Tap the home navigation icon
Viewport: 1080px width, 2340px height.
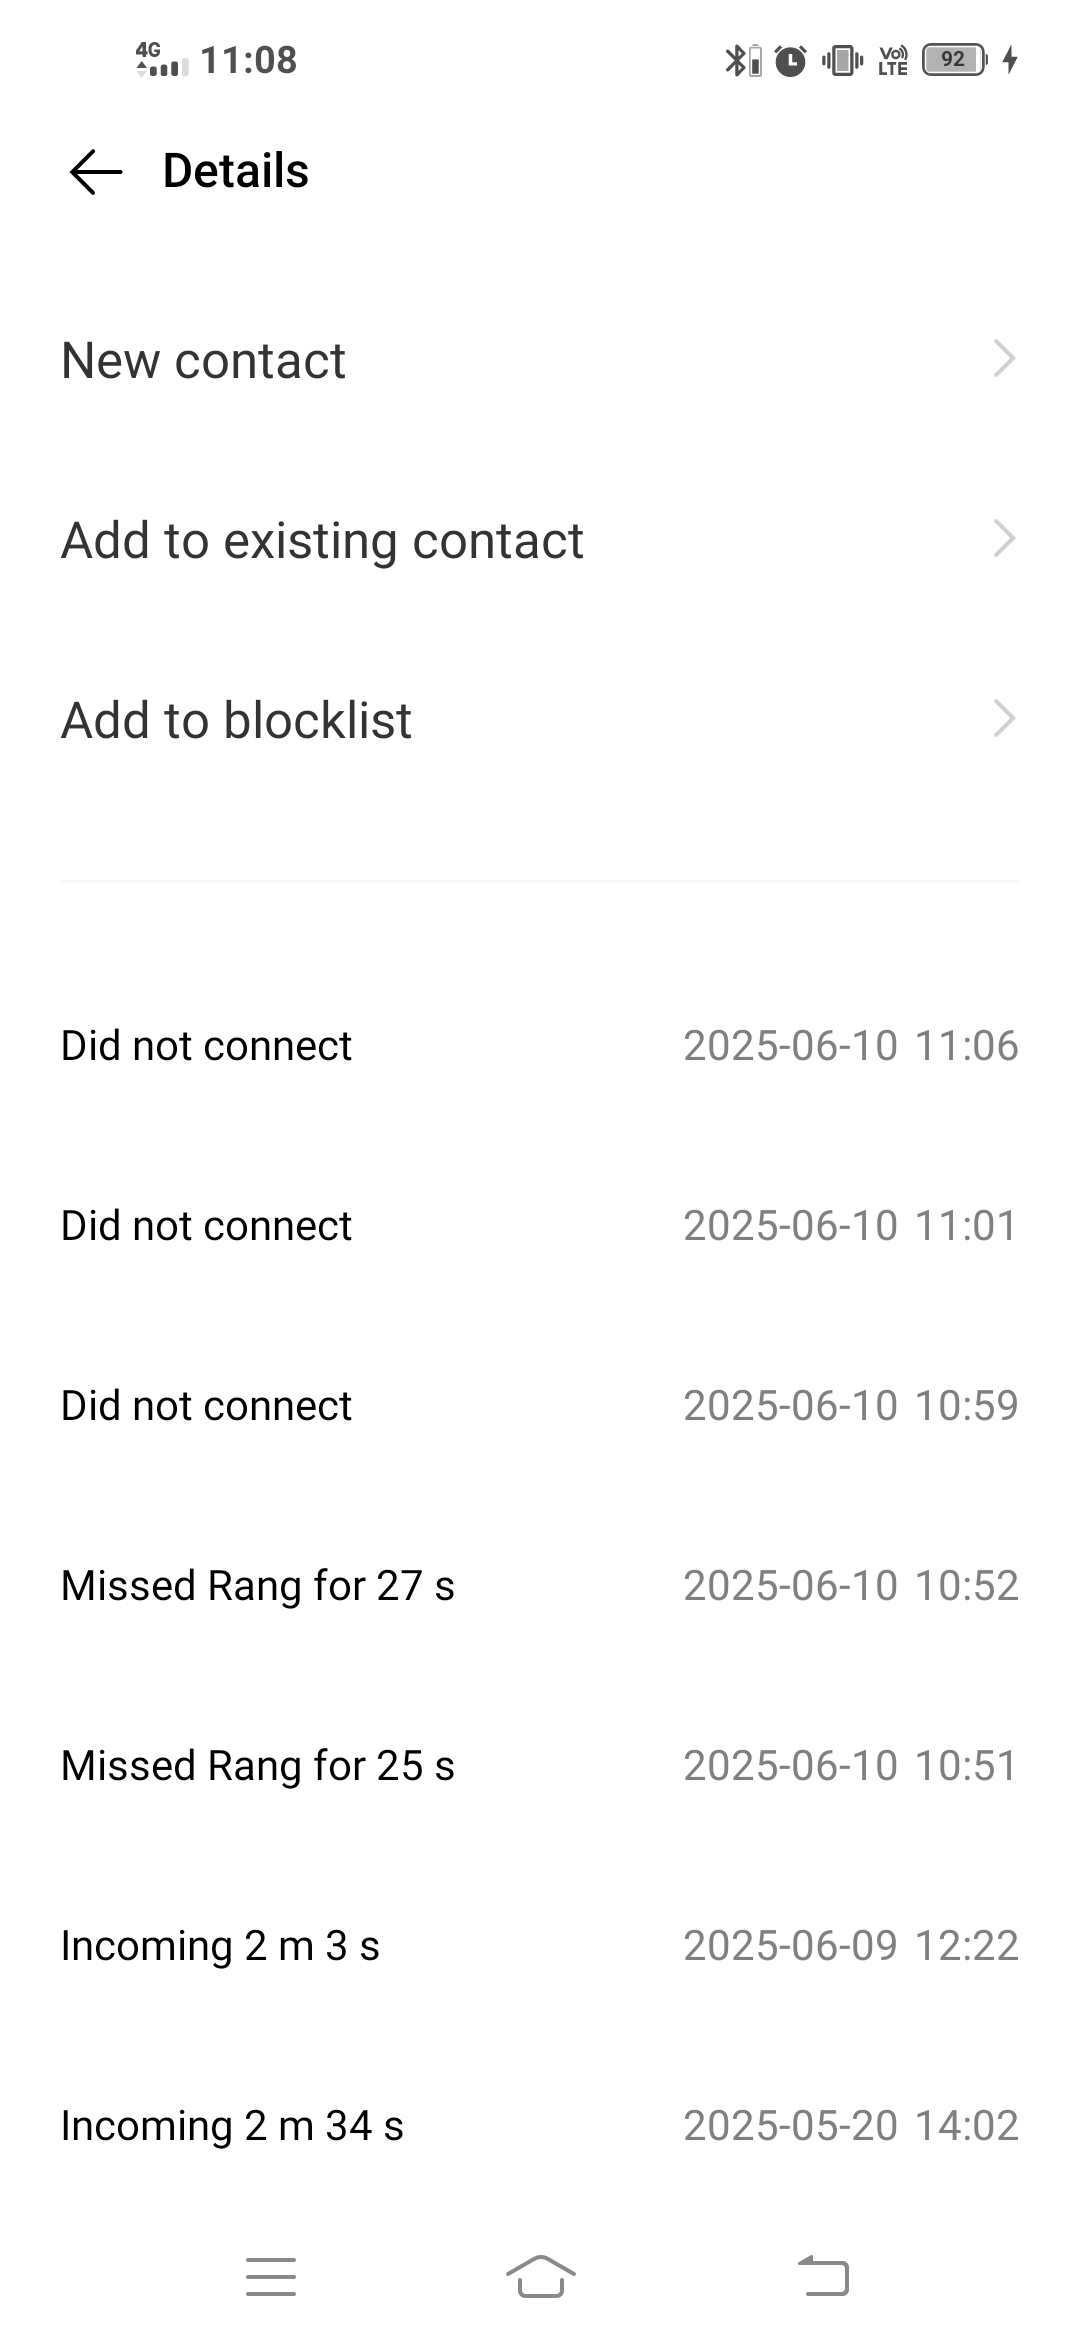pyautogui.click(x=540, y=2277)
